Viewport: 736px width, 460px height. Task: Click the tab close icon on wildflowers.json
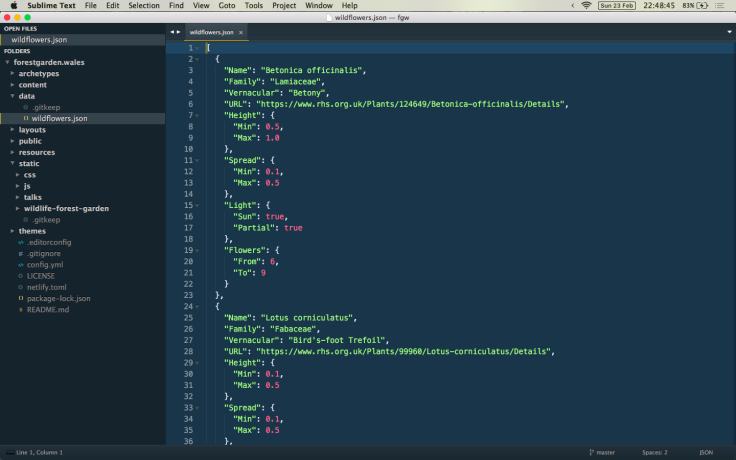[x=241, y=32]
